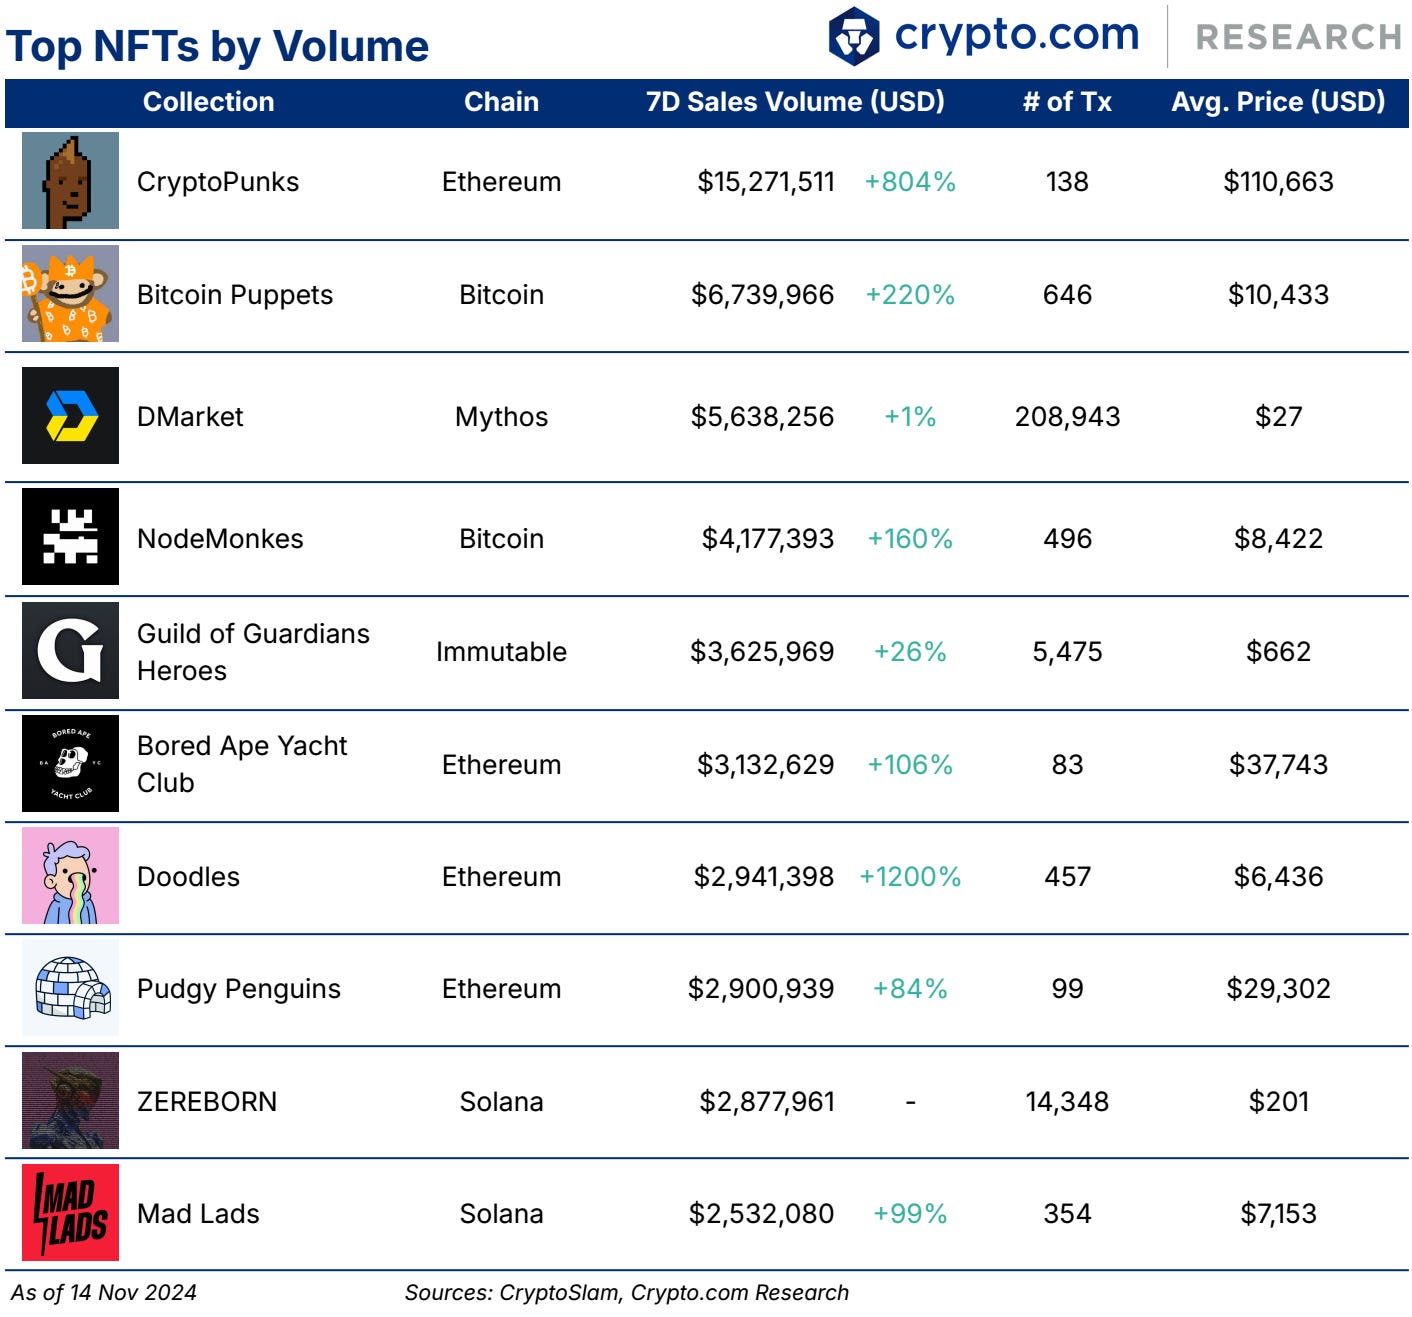Click the $29,302 average price value
Image resolution: width=1412 pixels, height=1317 pixels.
click(x=1278, y=989)
